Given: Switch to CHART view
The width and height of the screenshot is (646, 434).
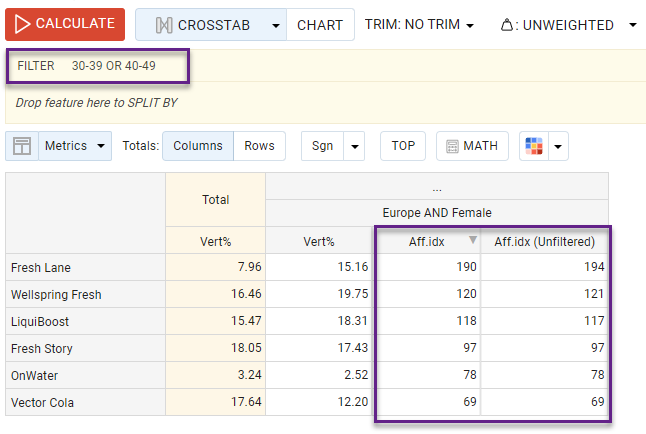Looking at the screenshot, I should [x=320, y=25].
